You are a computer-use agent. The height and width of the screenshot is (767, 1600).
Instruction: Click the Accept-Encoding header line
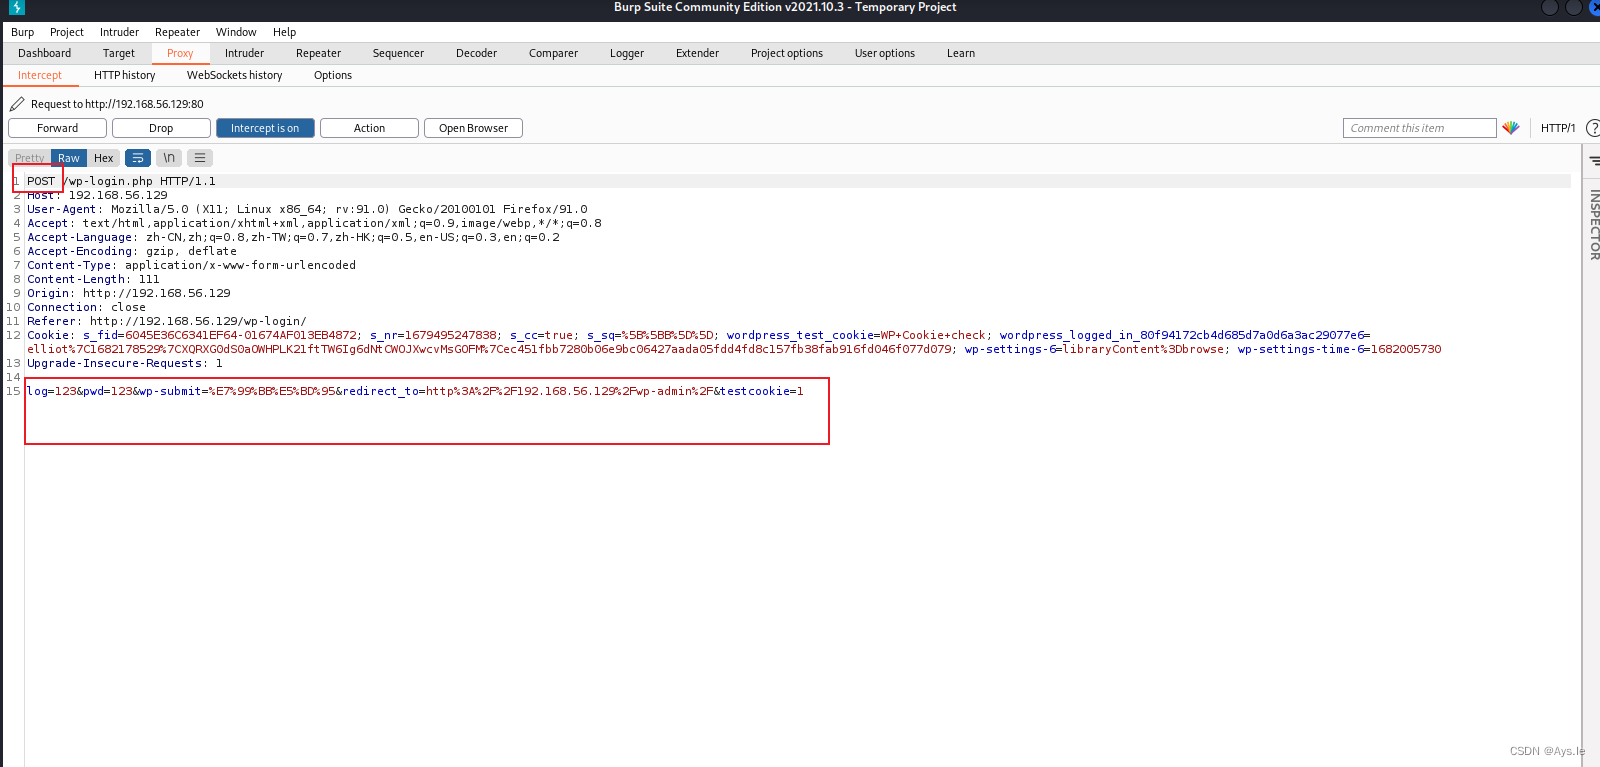[132, 251]
